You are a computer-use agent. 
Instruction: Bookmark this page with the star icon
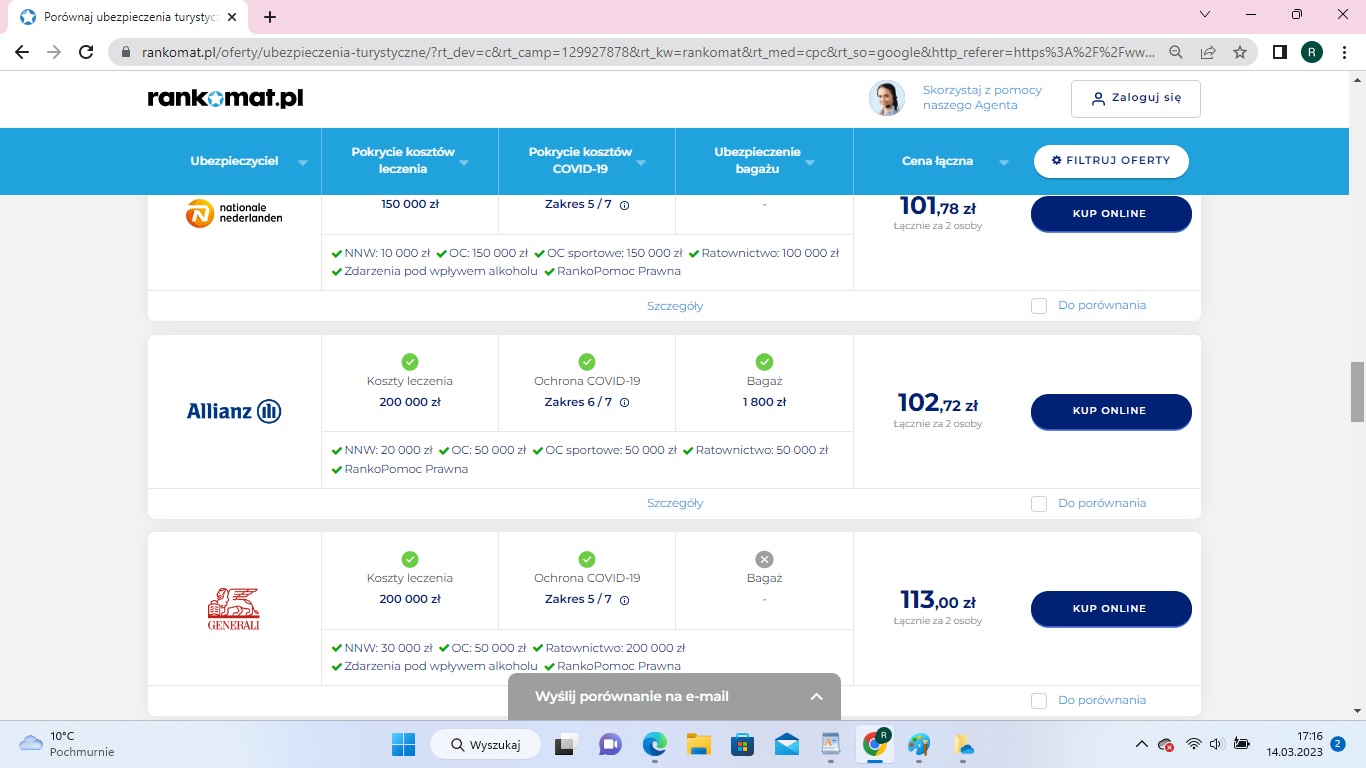point(1240,52)
